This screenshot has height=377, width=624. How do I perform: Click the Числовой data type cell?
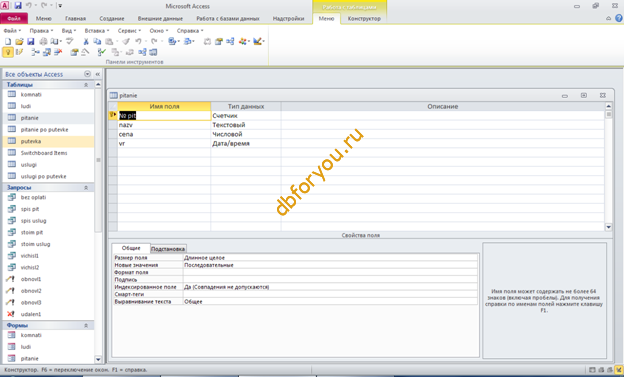pyautogui.click(x=246, y=134)
